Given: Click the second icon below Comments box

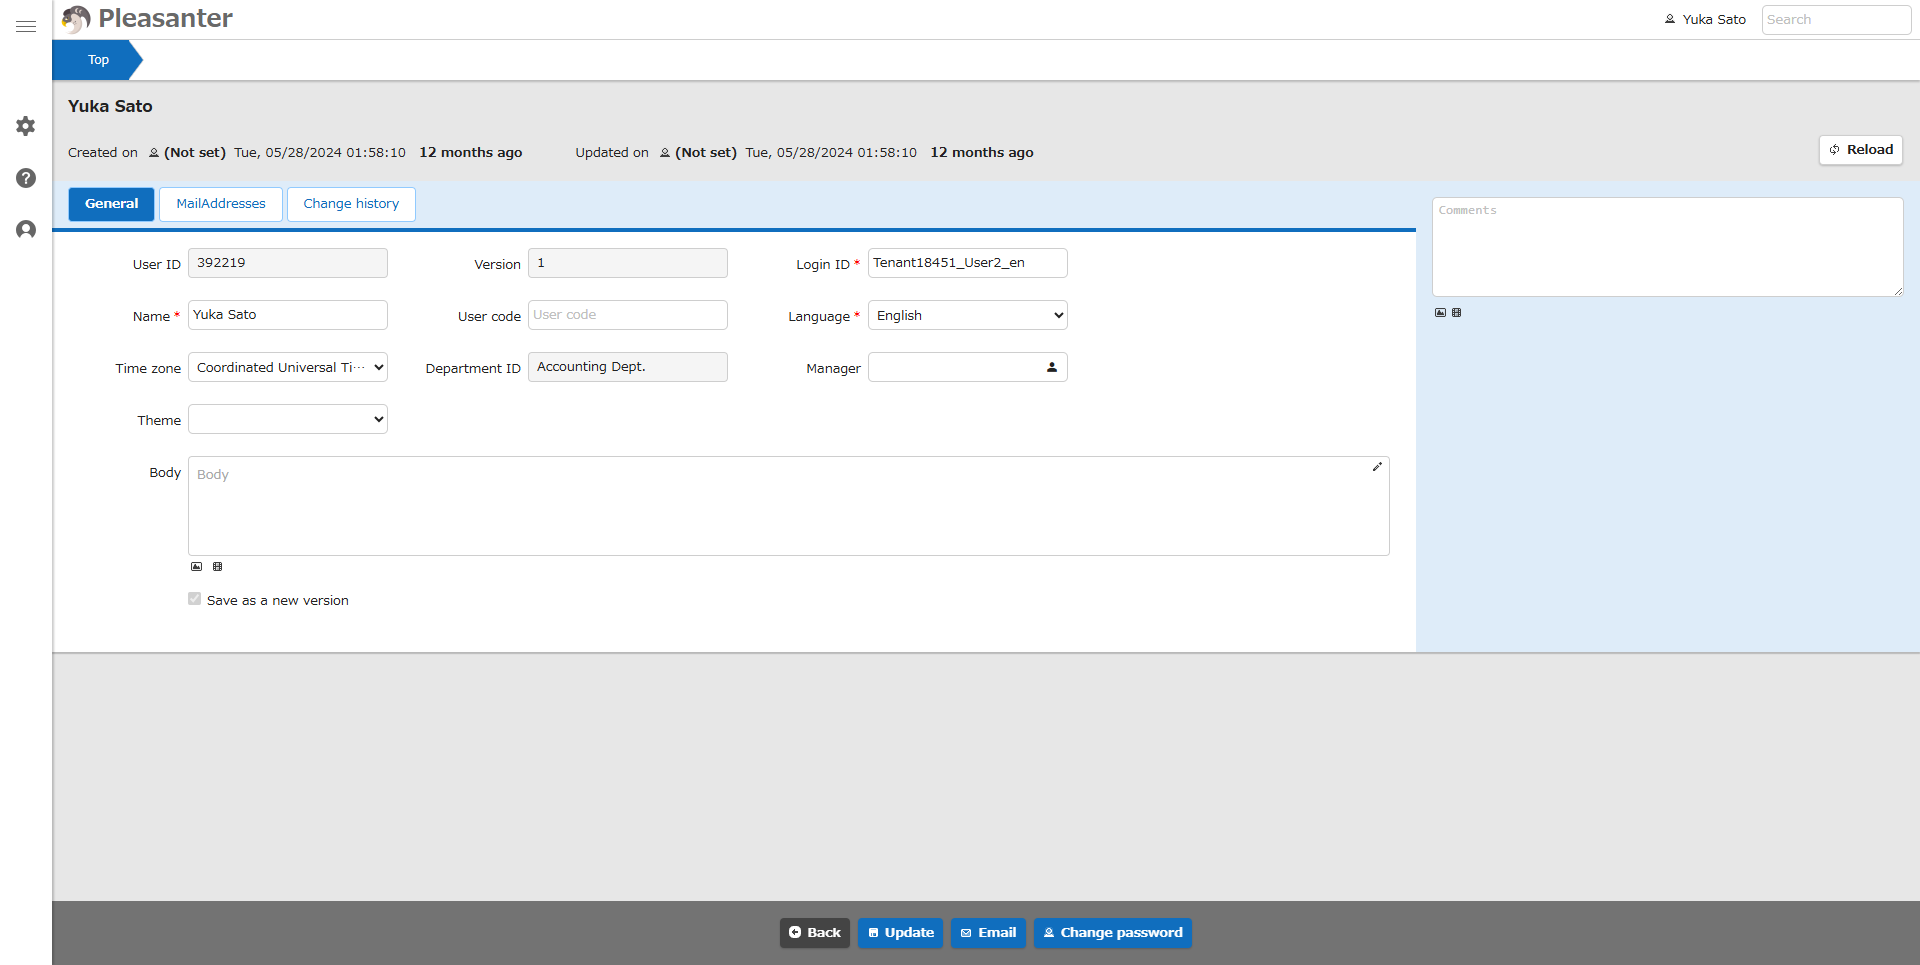Looking at the screenshot, I should point(1457,313).
